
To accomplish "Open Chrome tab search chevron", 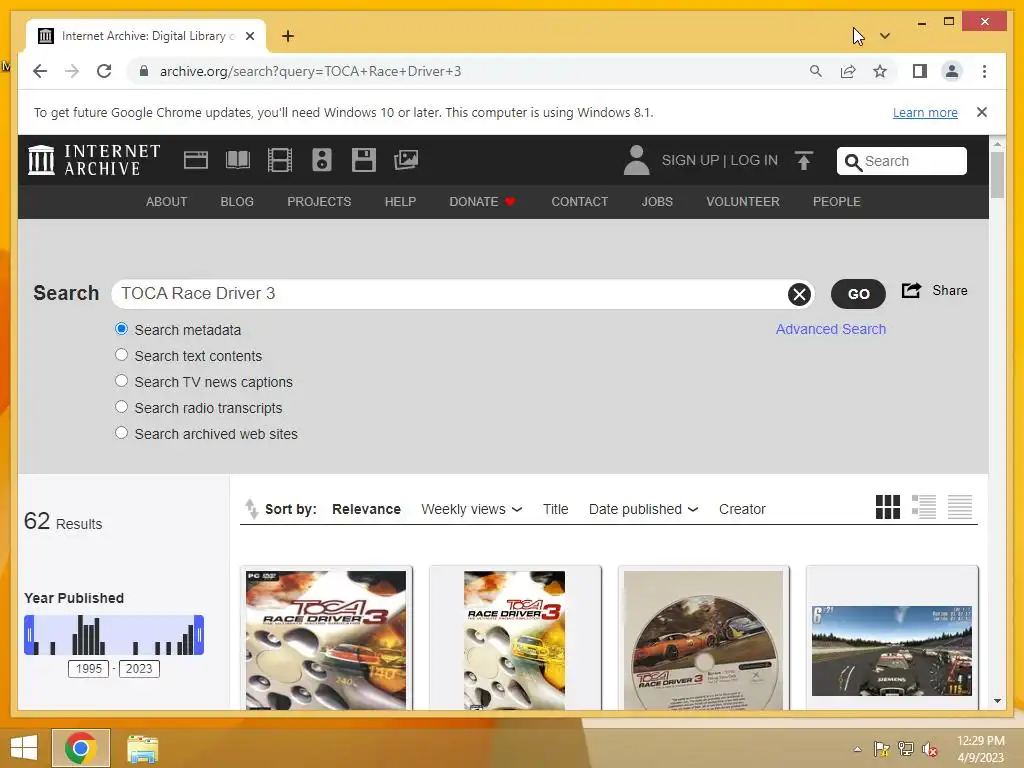I will [x=885, y=36].
